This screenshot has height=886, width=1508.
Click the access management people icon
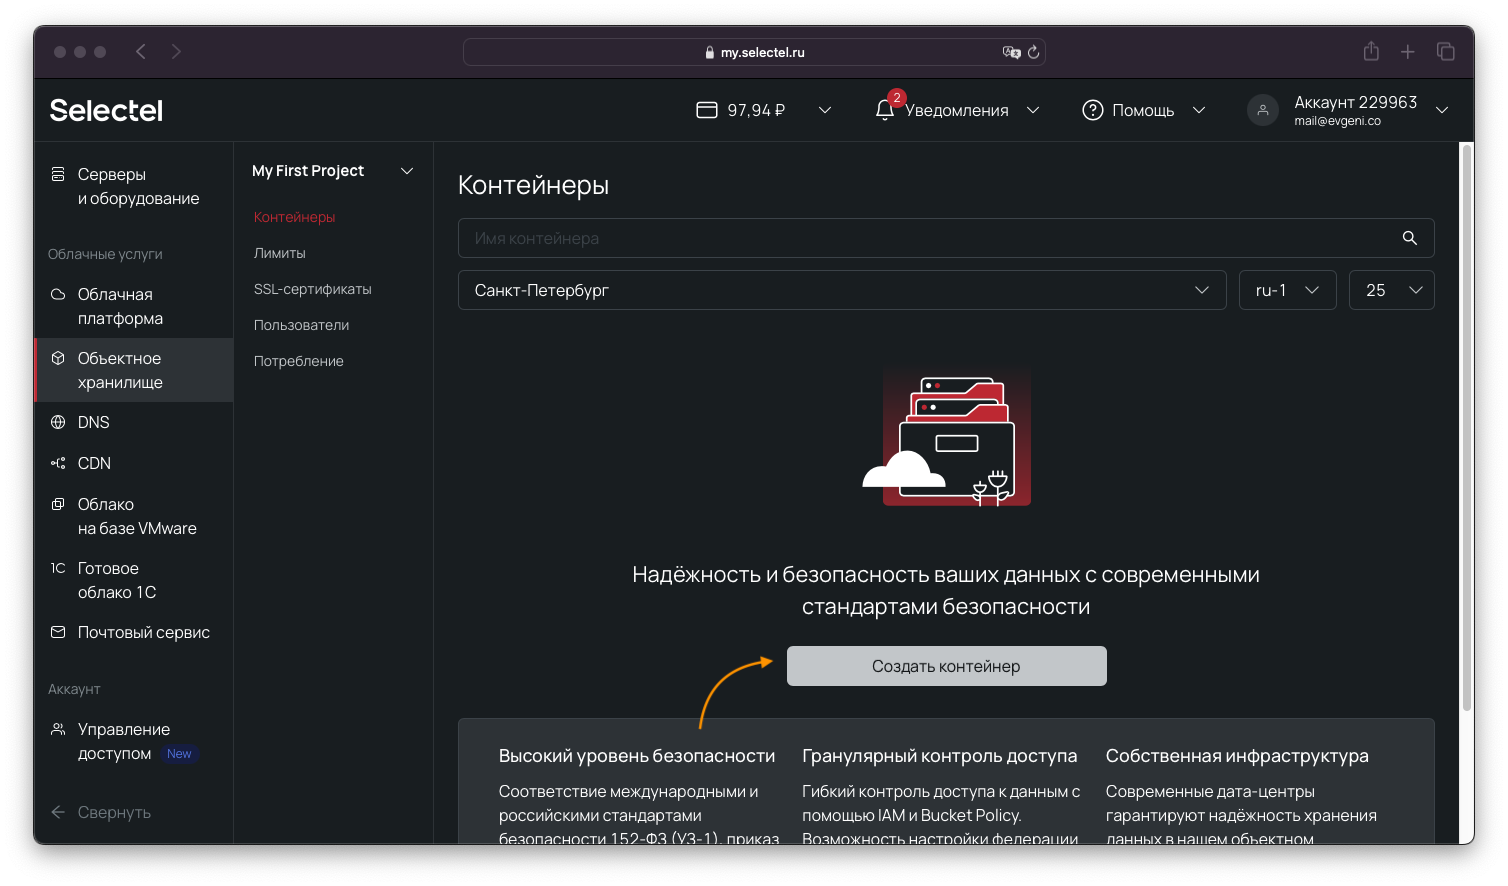[x=58, y=729]
